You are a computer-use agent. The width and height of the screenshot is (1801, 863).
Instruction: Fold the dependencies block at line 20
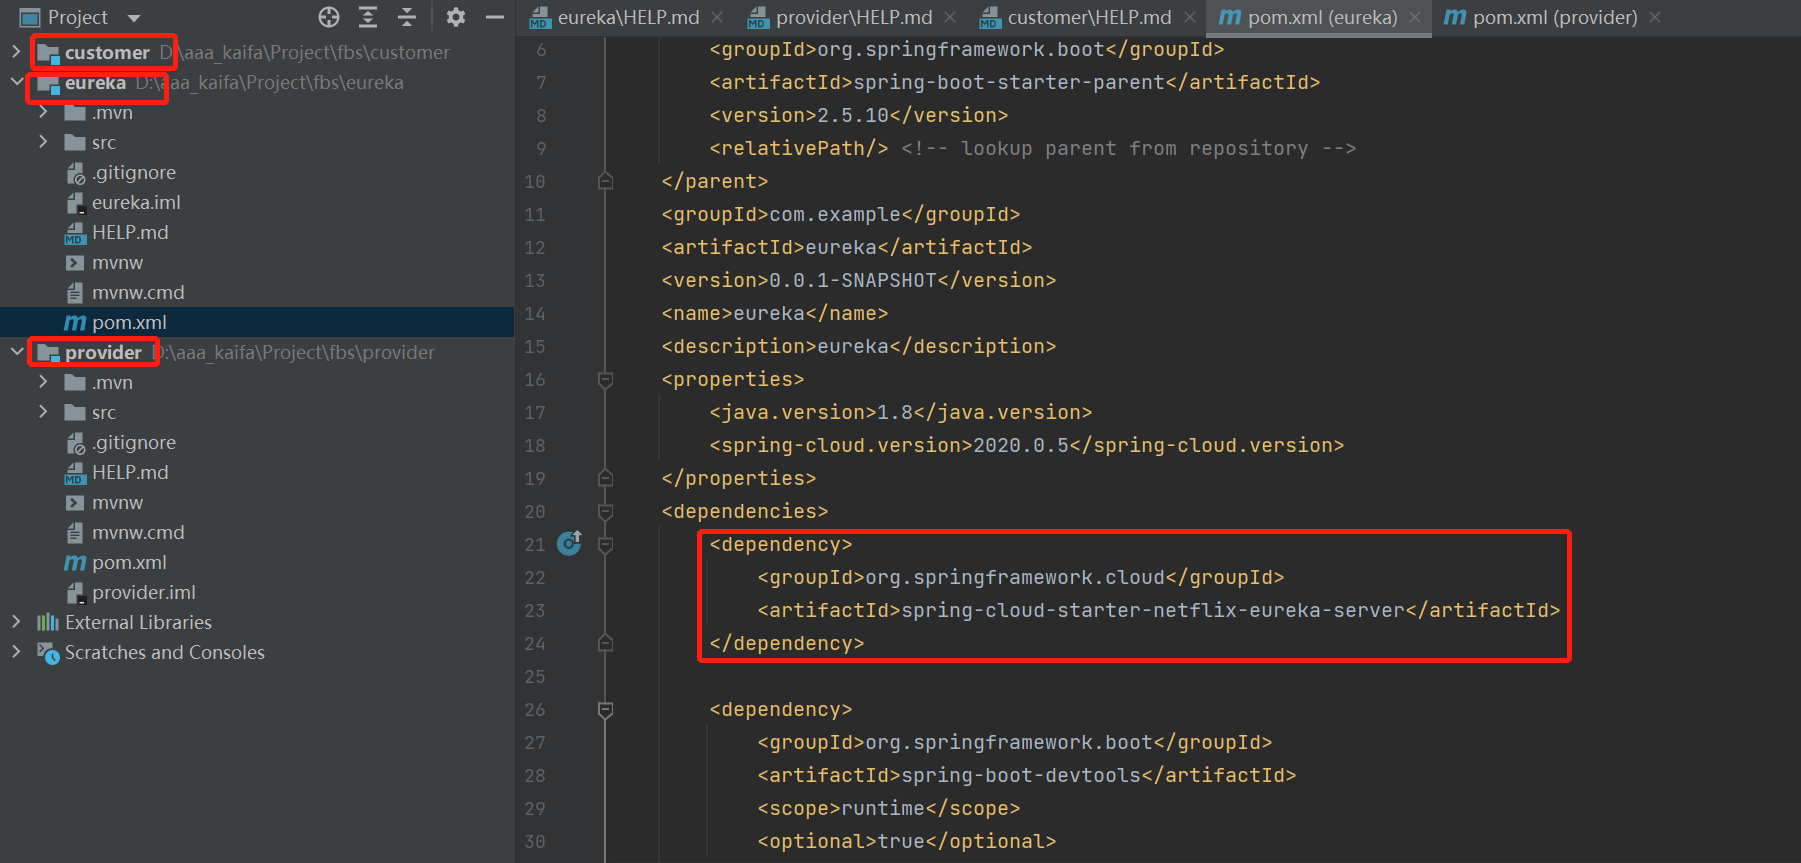(605, 512)
